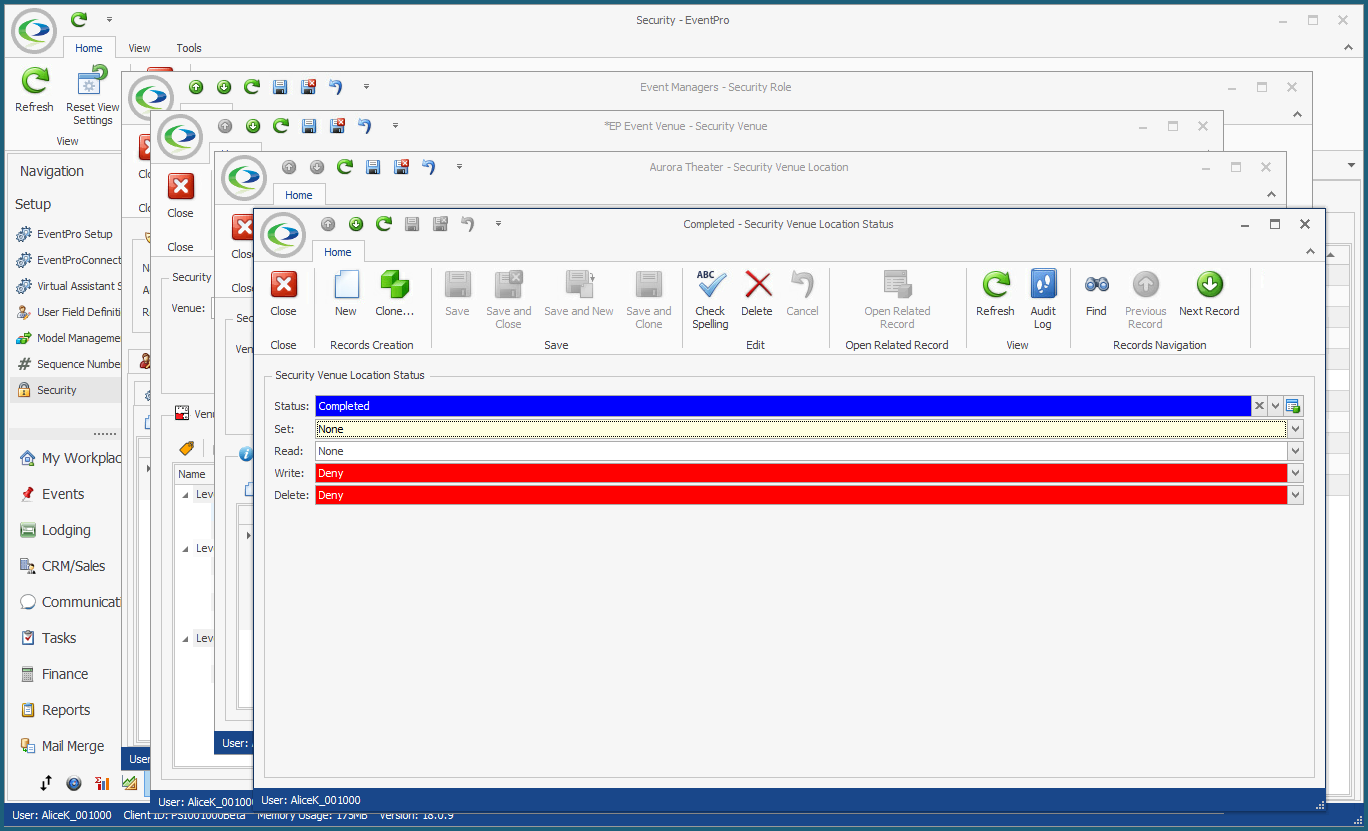1368x831 pixels.
Task: Click the EventPro application logo in main window
Action: click(34, 31)
